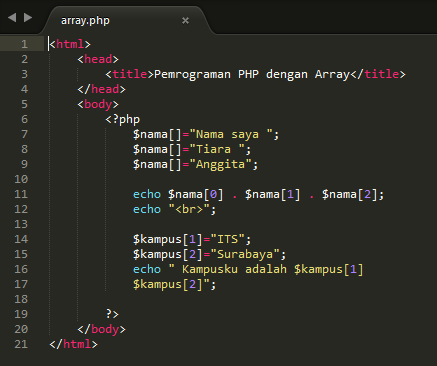The width and height of the screenshot is (437, 366).
Task: Click the text 'Kampusku adalah'
Action: 234,269
